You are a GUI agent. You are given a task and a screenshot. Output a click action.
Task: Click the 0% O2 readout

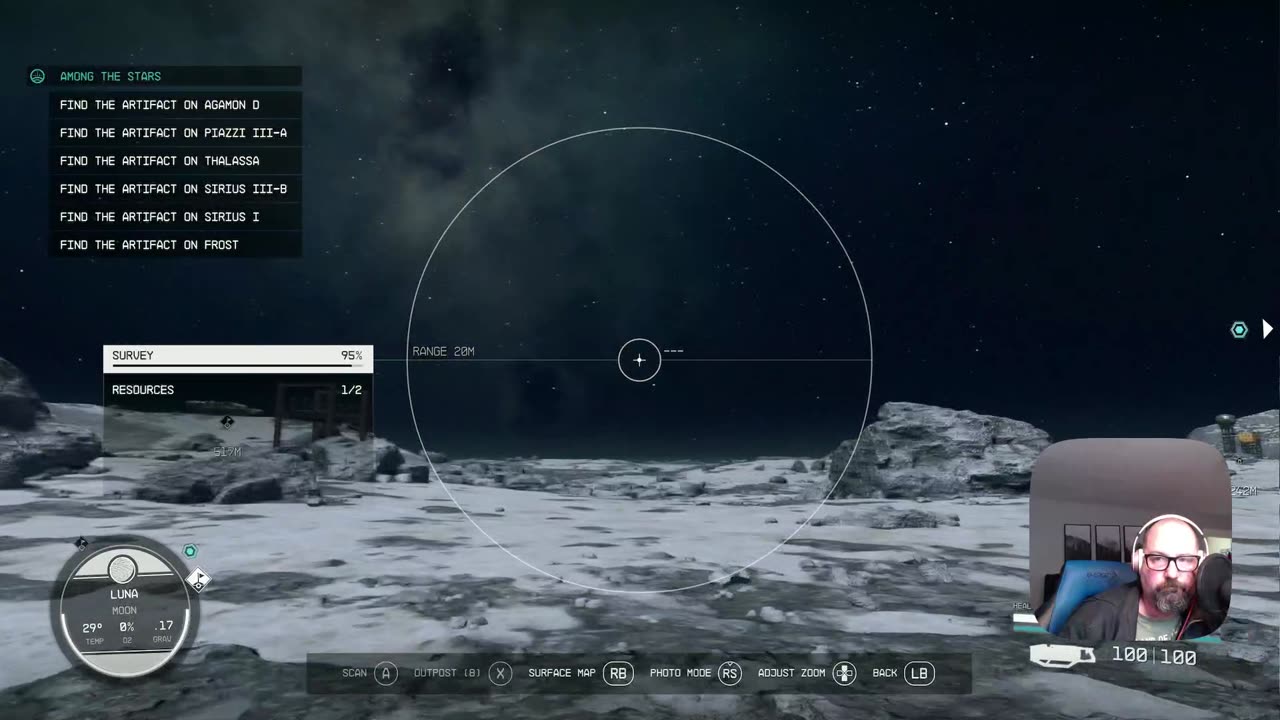click(127, 627)
